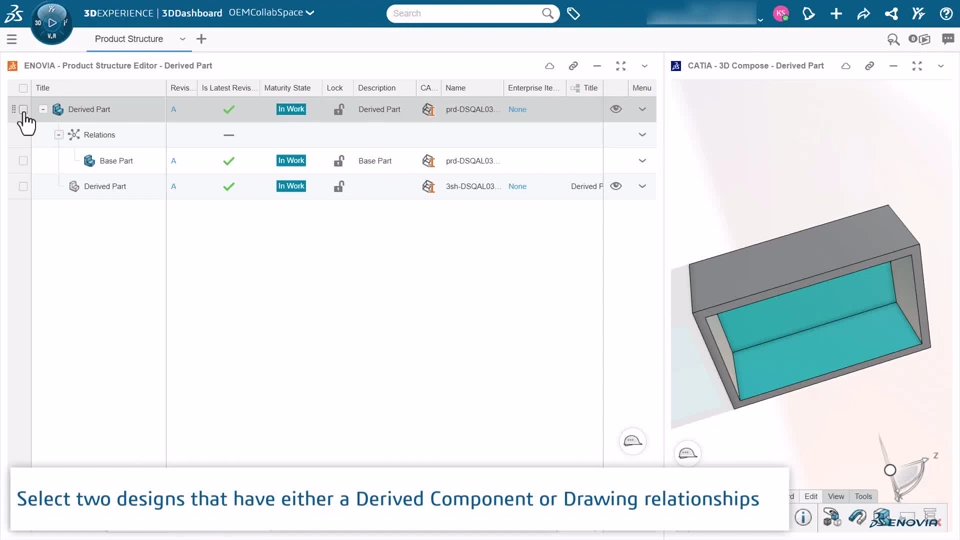
Task: Check the Base Part row checkbox
Action: (23, 160)
